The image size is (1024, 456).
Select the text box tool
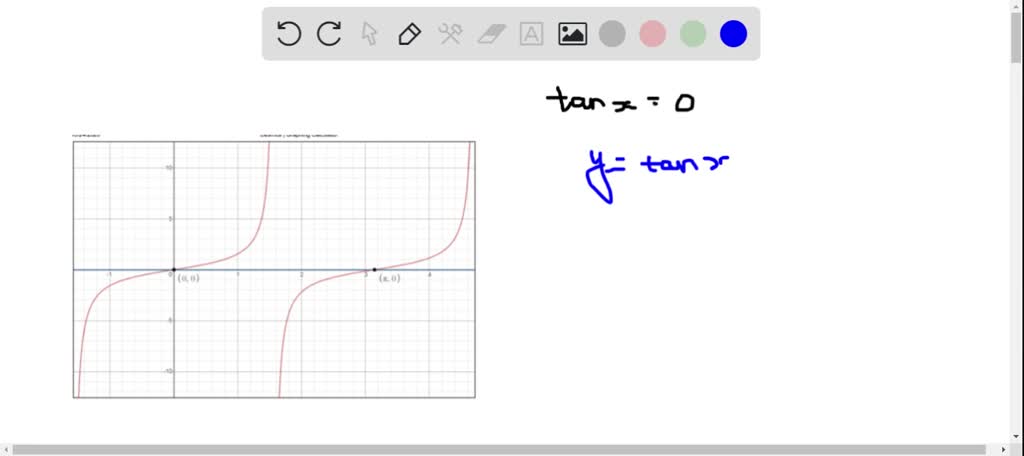click(532, 33)
